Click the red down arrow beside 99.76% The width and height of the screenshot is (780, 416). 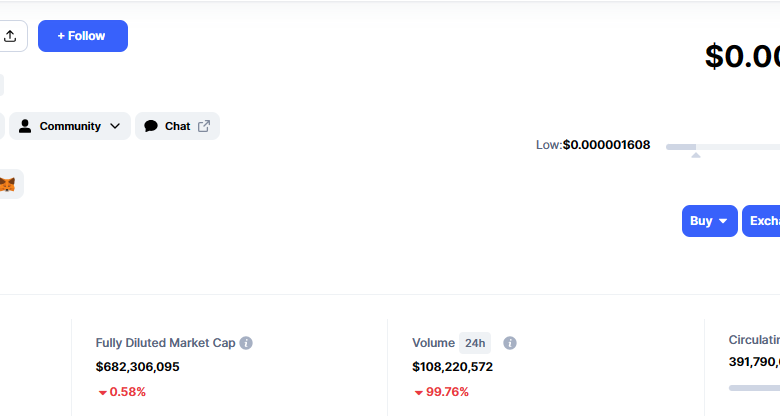[418, 392]
